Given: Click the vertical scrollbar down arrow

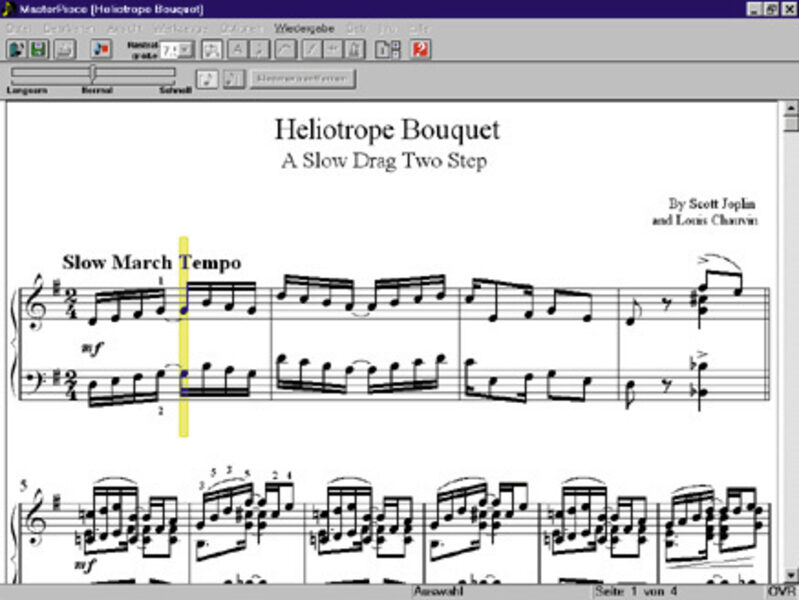Looking at the screenshot, I should [x=791, y=576].
